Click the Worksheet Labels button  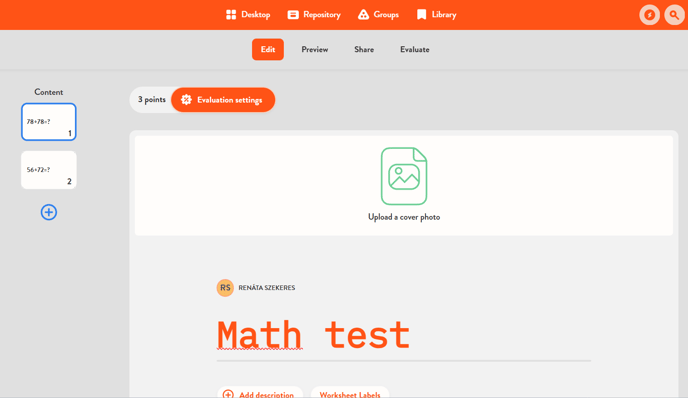click(350, 394)
